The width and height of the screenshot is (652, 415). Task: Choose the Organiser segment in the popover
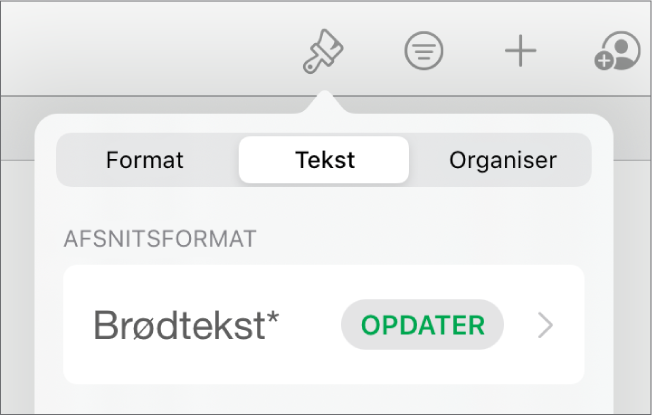tap(502, 160)
